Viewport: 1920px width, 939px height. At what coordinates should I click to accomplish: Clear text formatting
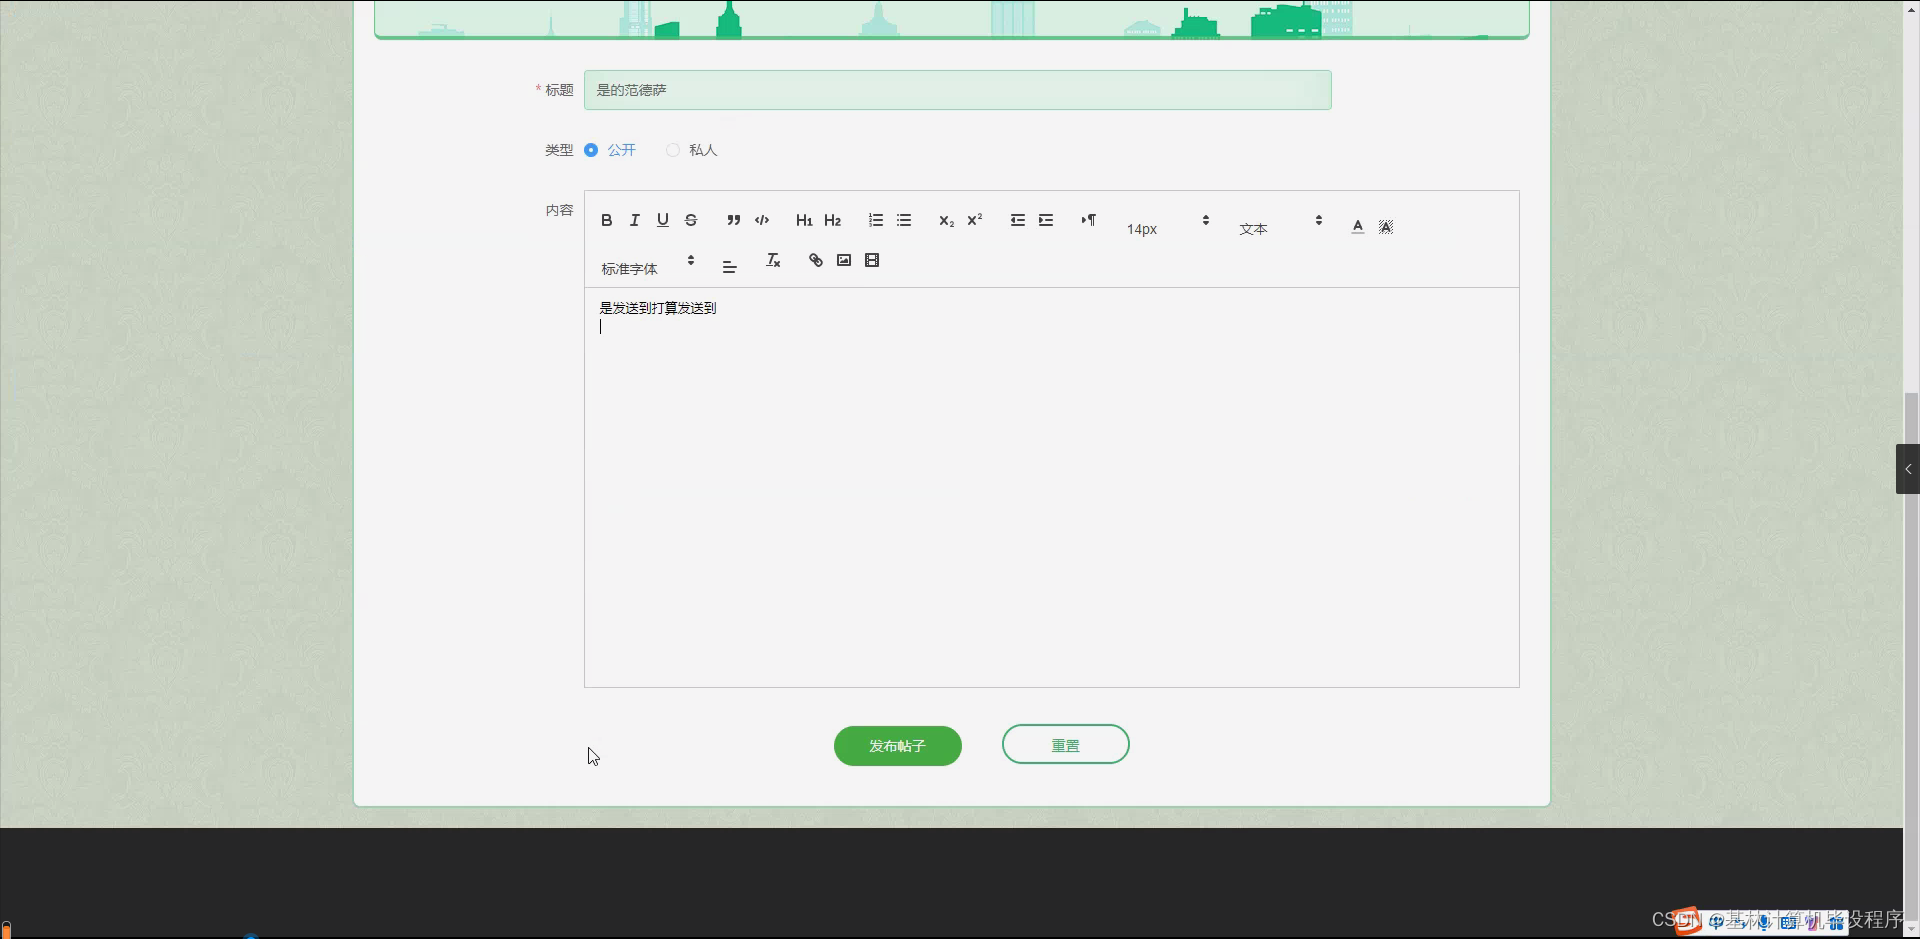(x=773, y=260)
